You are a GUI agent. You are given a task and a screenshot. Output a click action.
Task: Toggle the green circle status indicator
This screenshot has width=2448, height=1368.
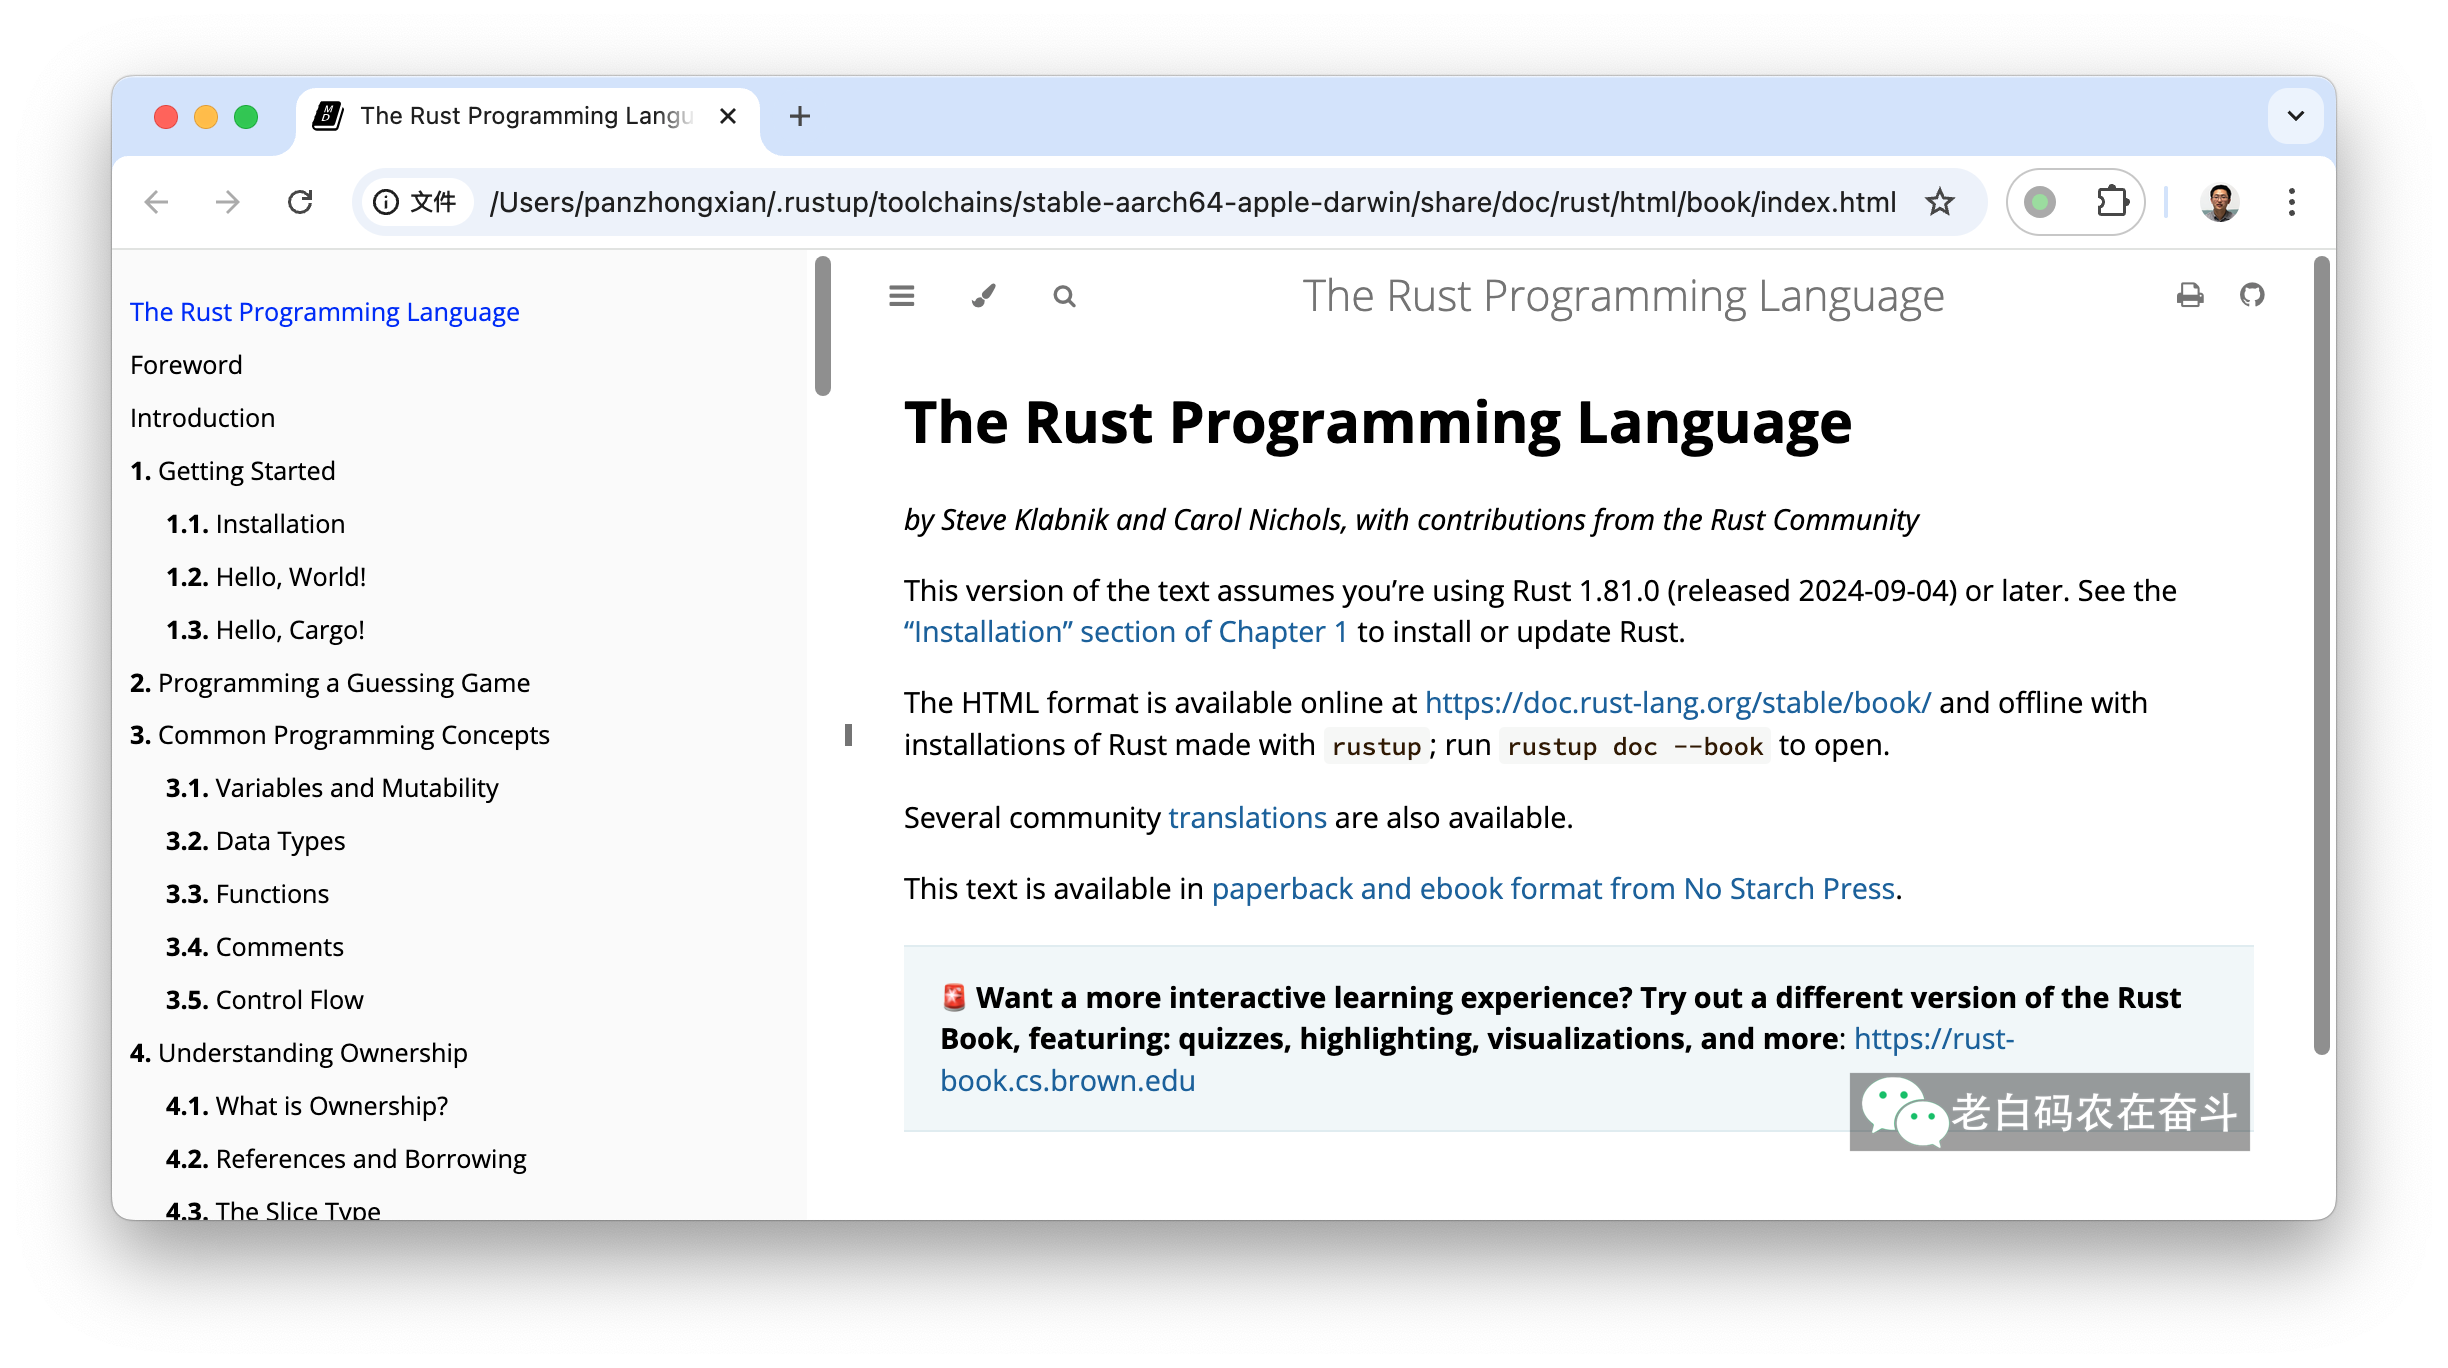[2039, 200]
